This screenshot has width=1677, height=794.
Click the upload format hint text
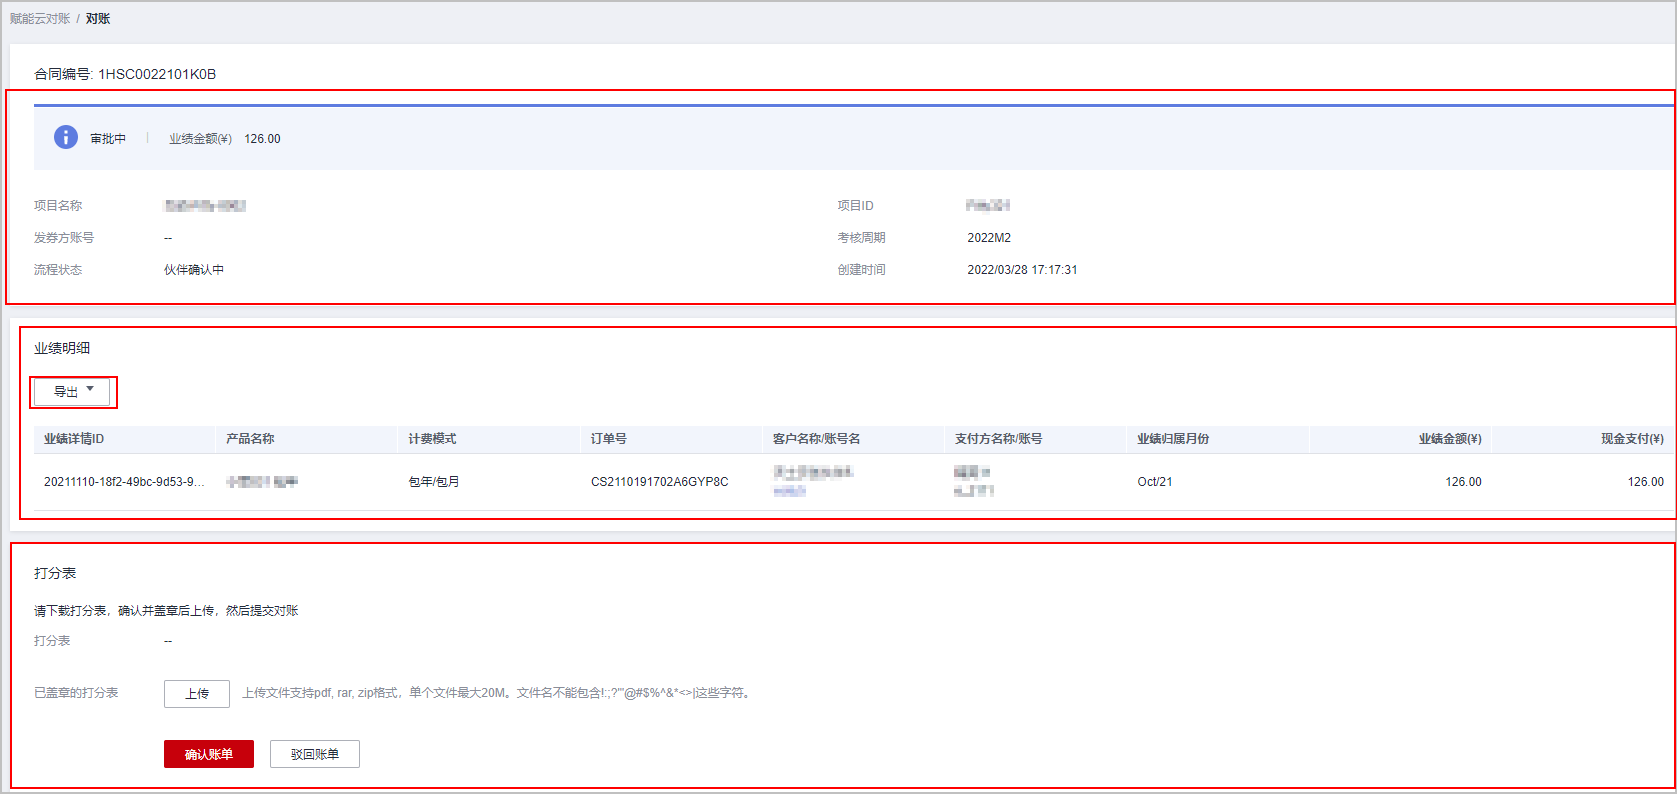click(x=498, y=693)
